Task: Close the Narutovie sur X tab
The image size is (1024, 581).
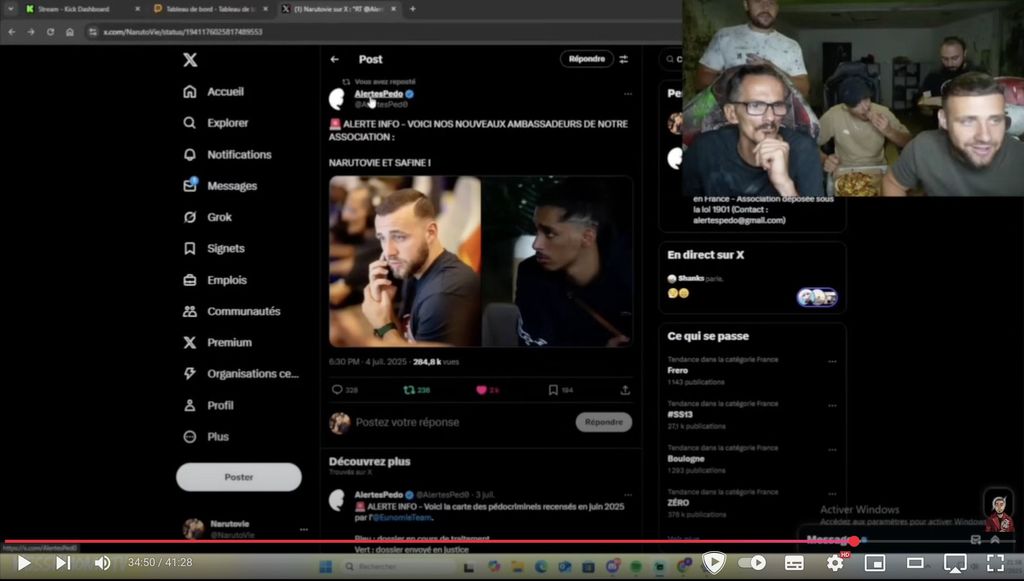Action: coord(393,9)
